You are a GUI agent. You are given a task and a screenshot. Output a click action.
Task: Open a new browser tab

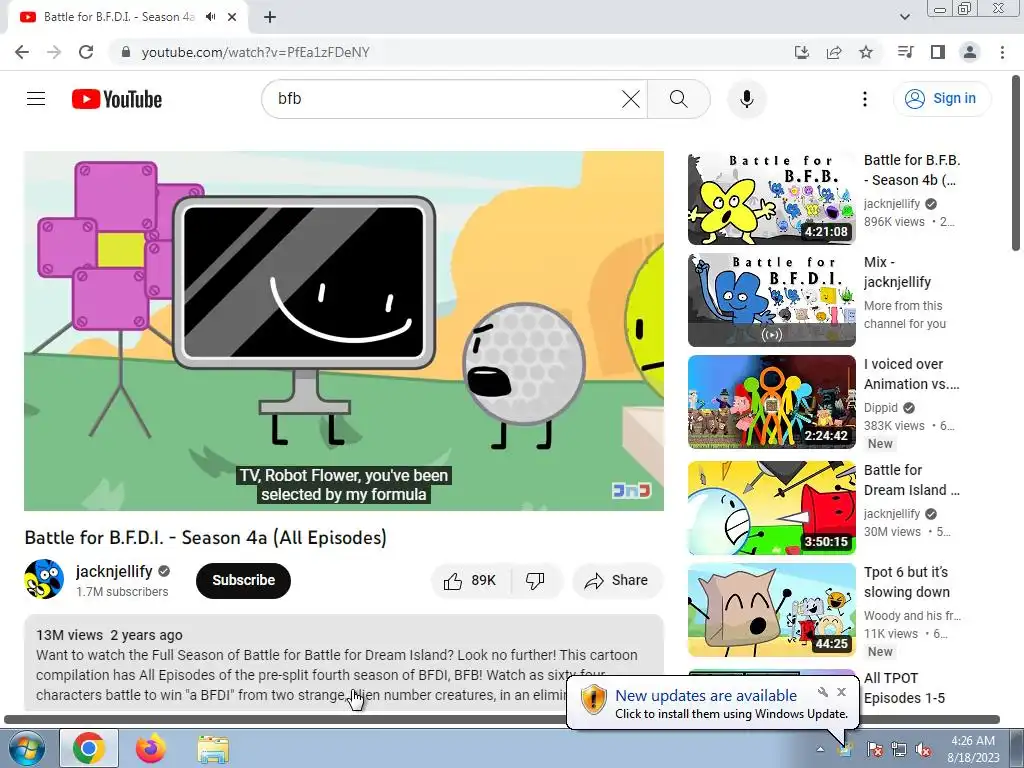click(270, 17)
